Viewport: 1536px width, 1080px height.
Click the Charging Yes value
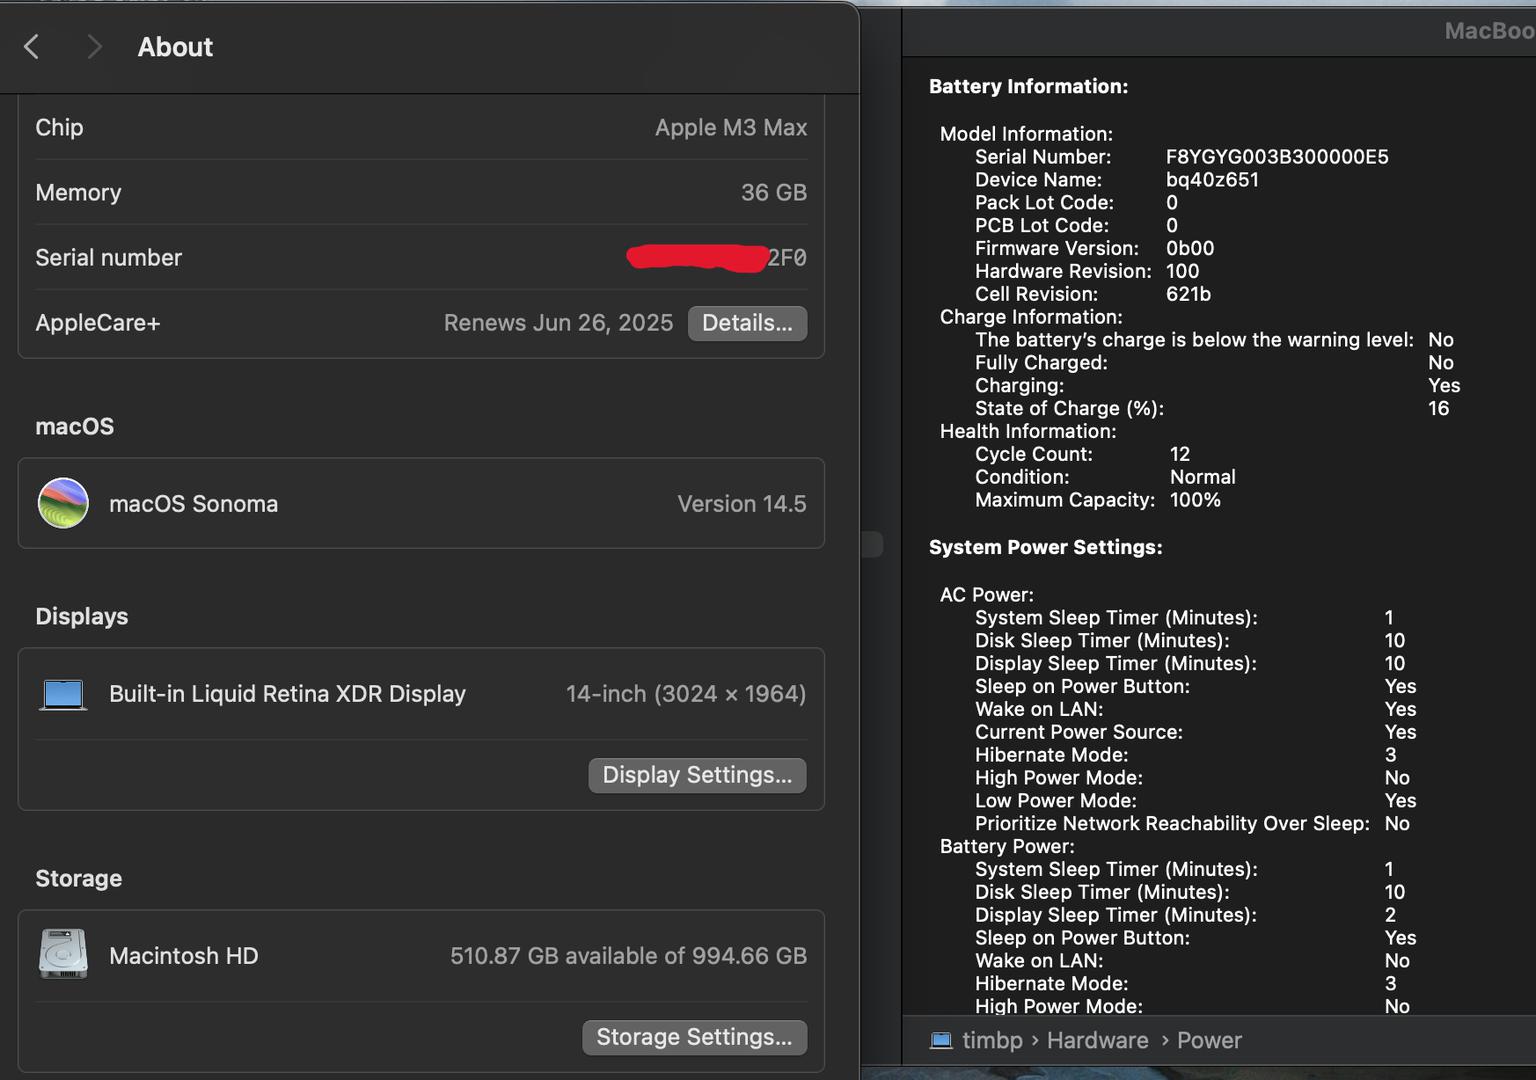point(1444,385)
